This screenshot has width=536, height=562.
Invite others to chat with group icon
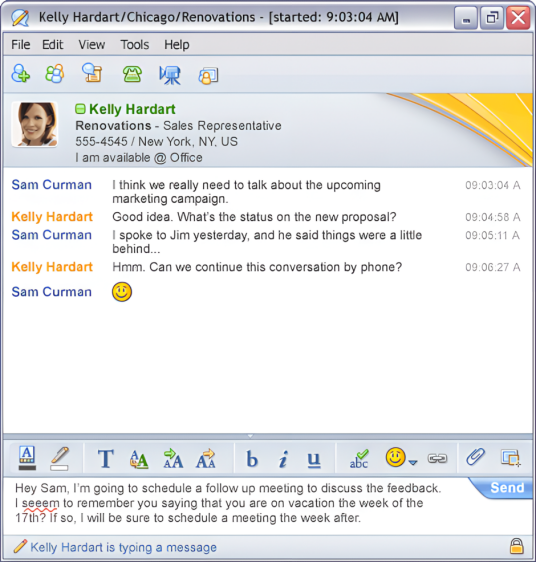click(x=55, y=73)
